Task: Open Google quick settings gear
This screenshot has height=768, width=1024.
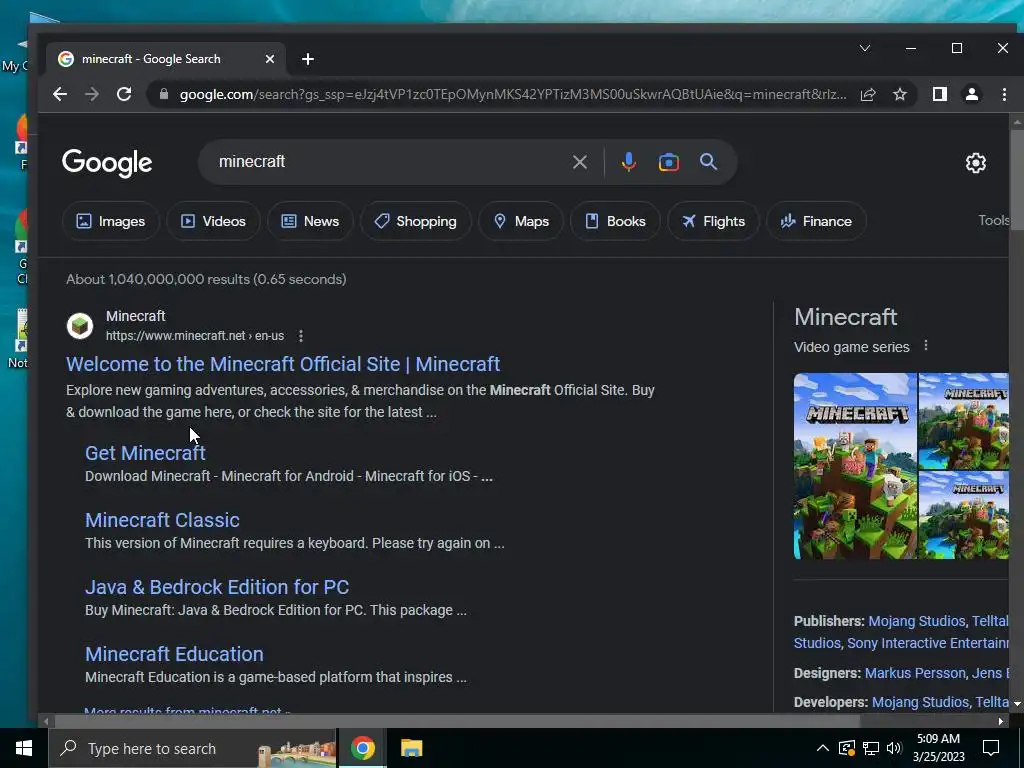Action: tap(976, 163)
